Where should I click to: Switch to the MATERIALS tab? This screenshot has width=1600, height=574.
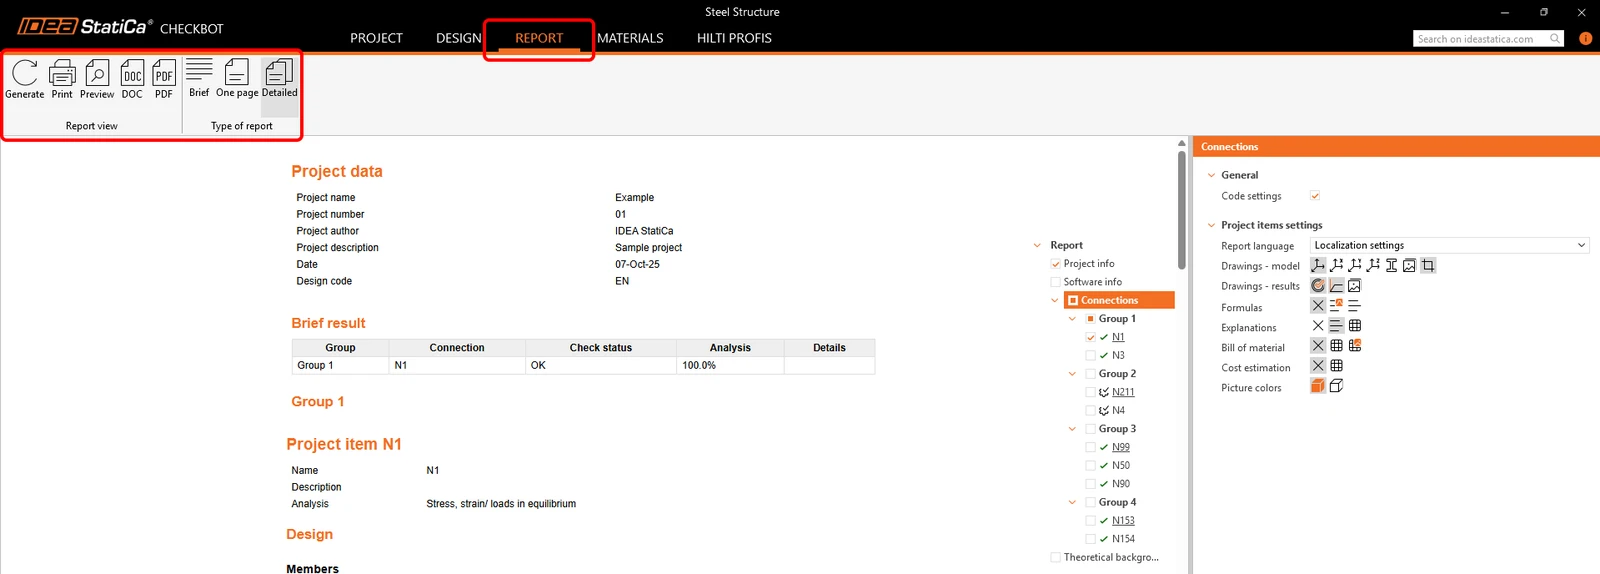pos(630,38)
